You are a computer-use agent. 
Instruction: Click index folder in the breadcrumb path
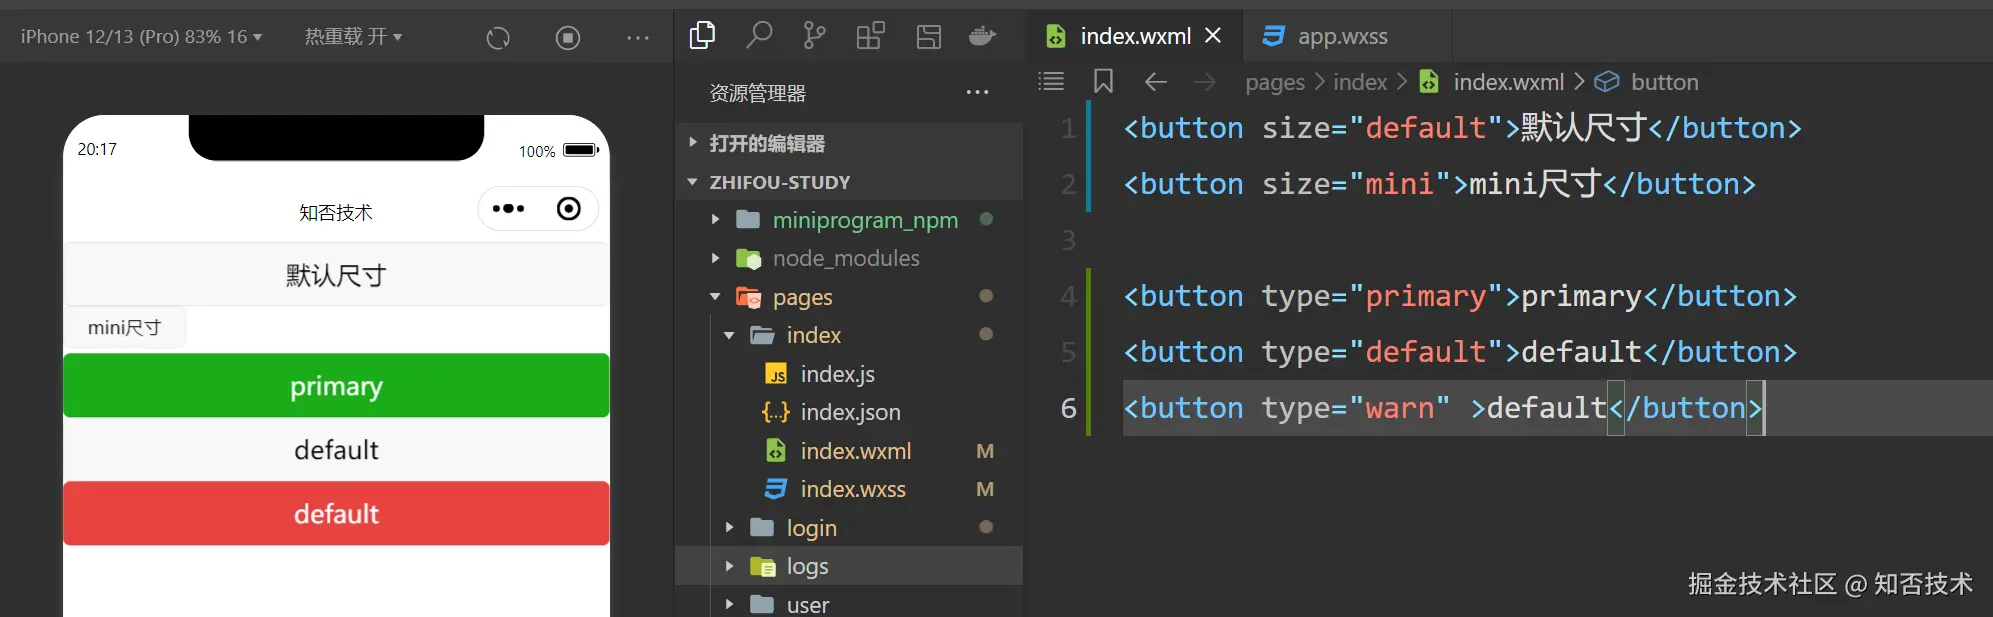[x=1360, y=82]
